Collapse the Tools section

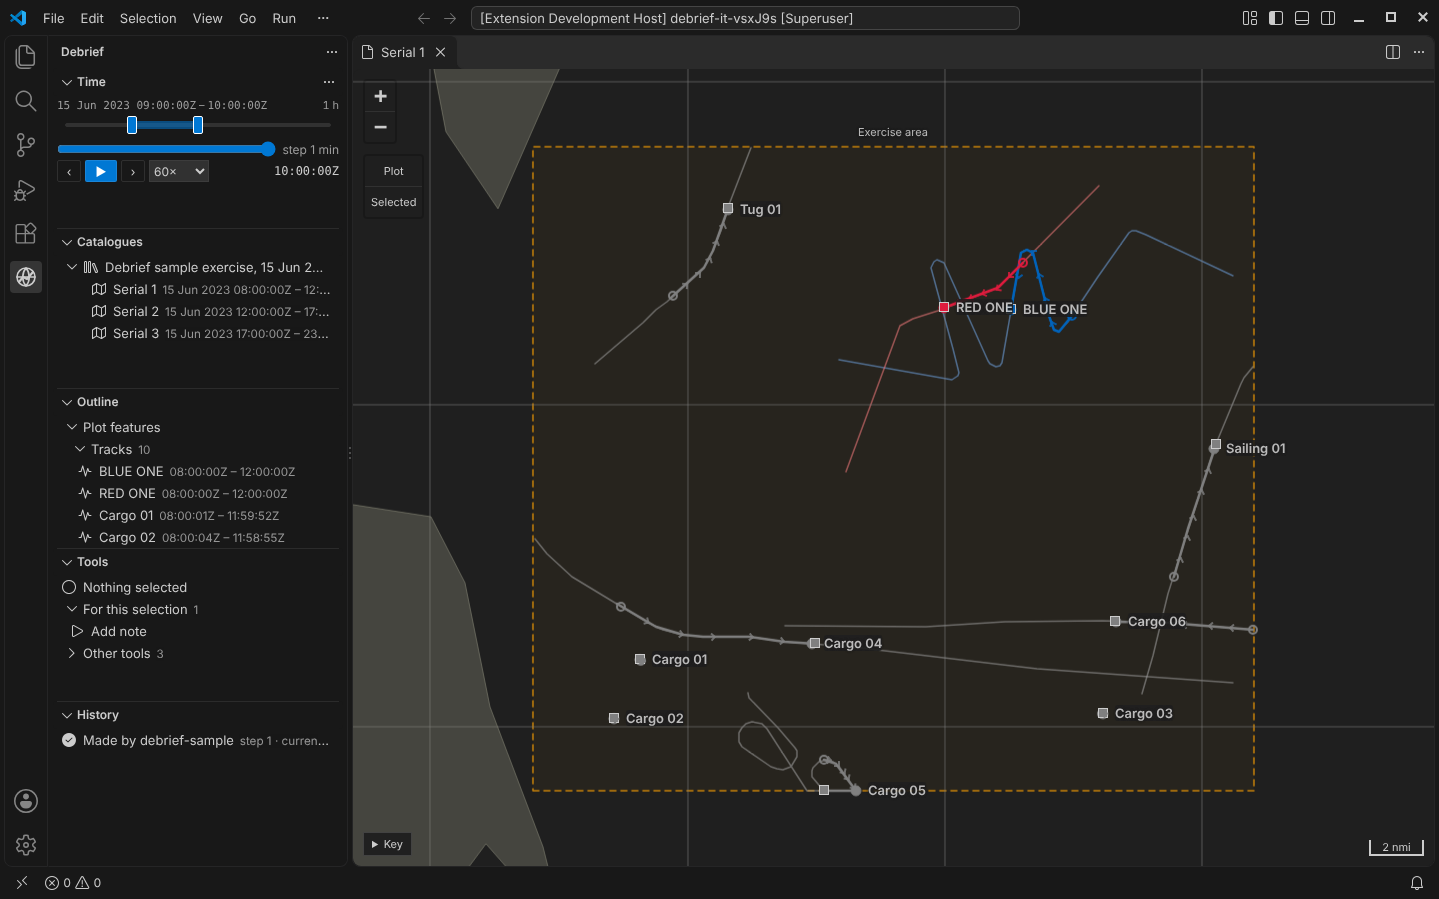(x=67, y=562)
